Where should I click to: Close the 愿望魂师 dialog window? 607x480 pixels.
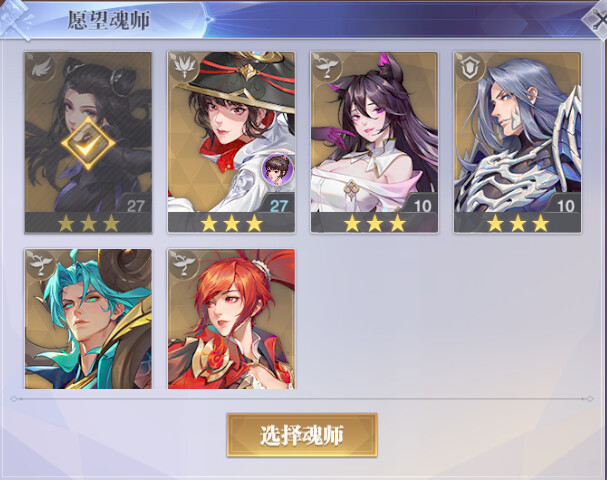[597, 21]
